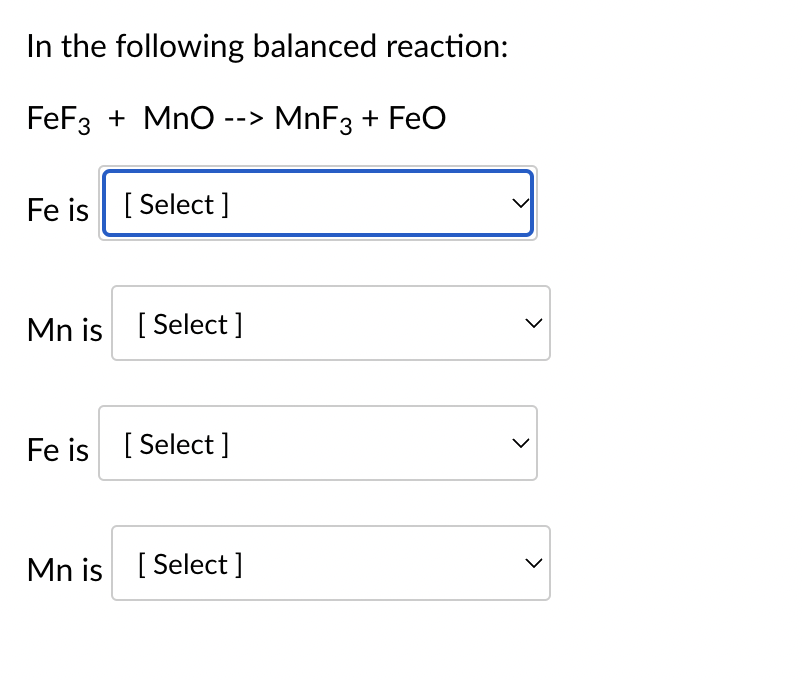Select the [Select] placeholder text in the top box

(177, 204)
